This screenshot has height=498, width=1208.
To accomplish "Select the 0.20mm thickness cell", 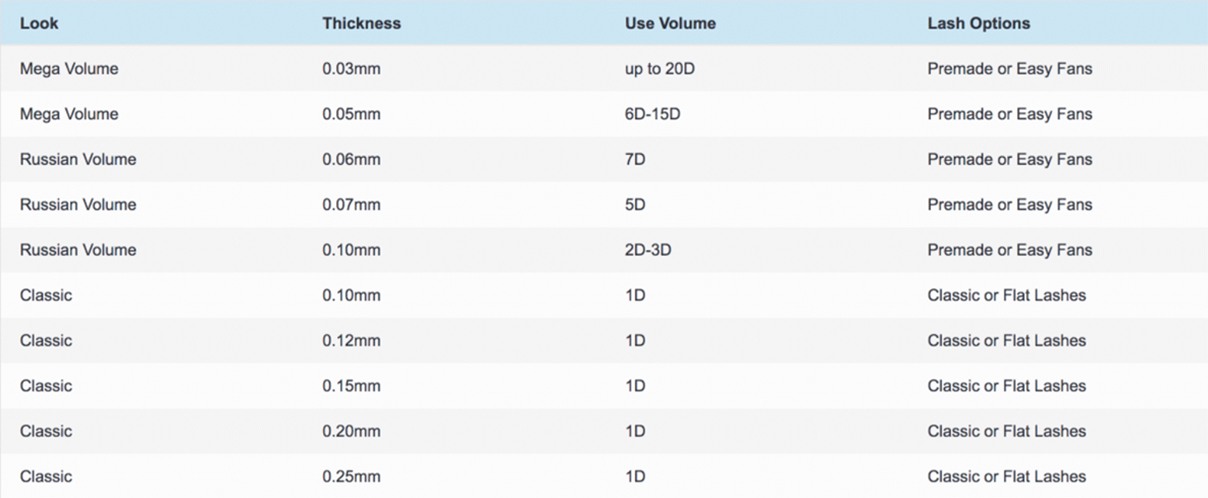I will [x=351, y=431].
